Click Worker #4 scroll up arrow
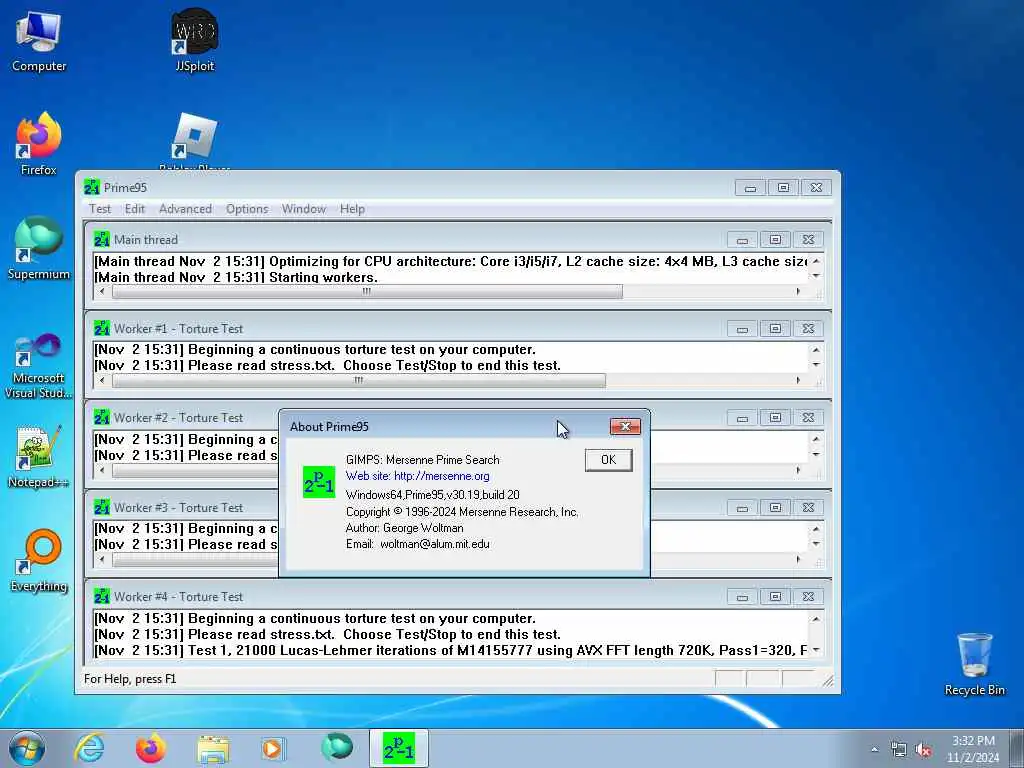1024x768 pixels. pyautogui.click(x=816, y=618)
